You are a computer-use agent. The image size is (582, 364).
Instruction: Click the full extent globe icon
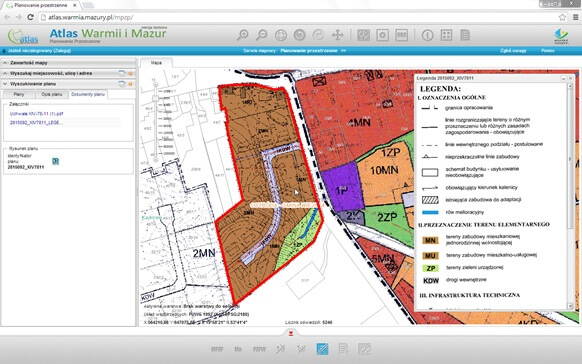[x=281, y=35]
